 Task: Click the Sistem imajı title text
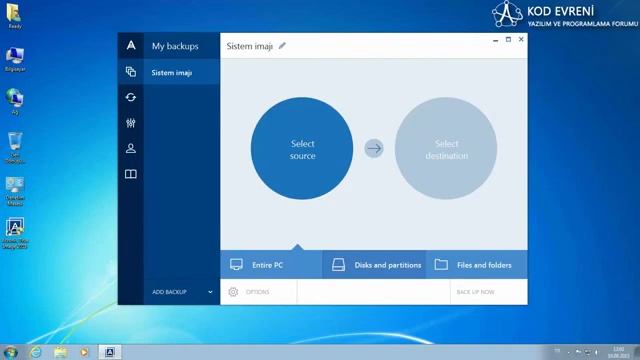tap(249, 46)
